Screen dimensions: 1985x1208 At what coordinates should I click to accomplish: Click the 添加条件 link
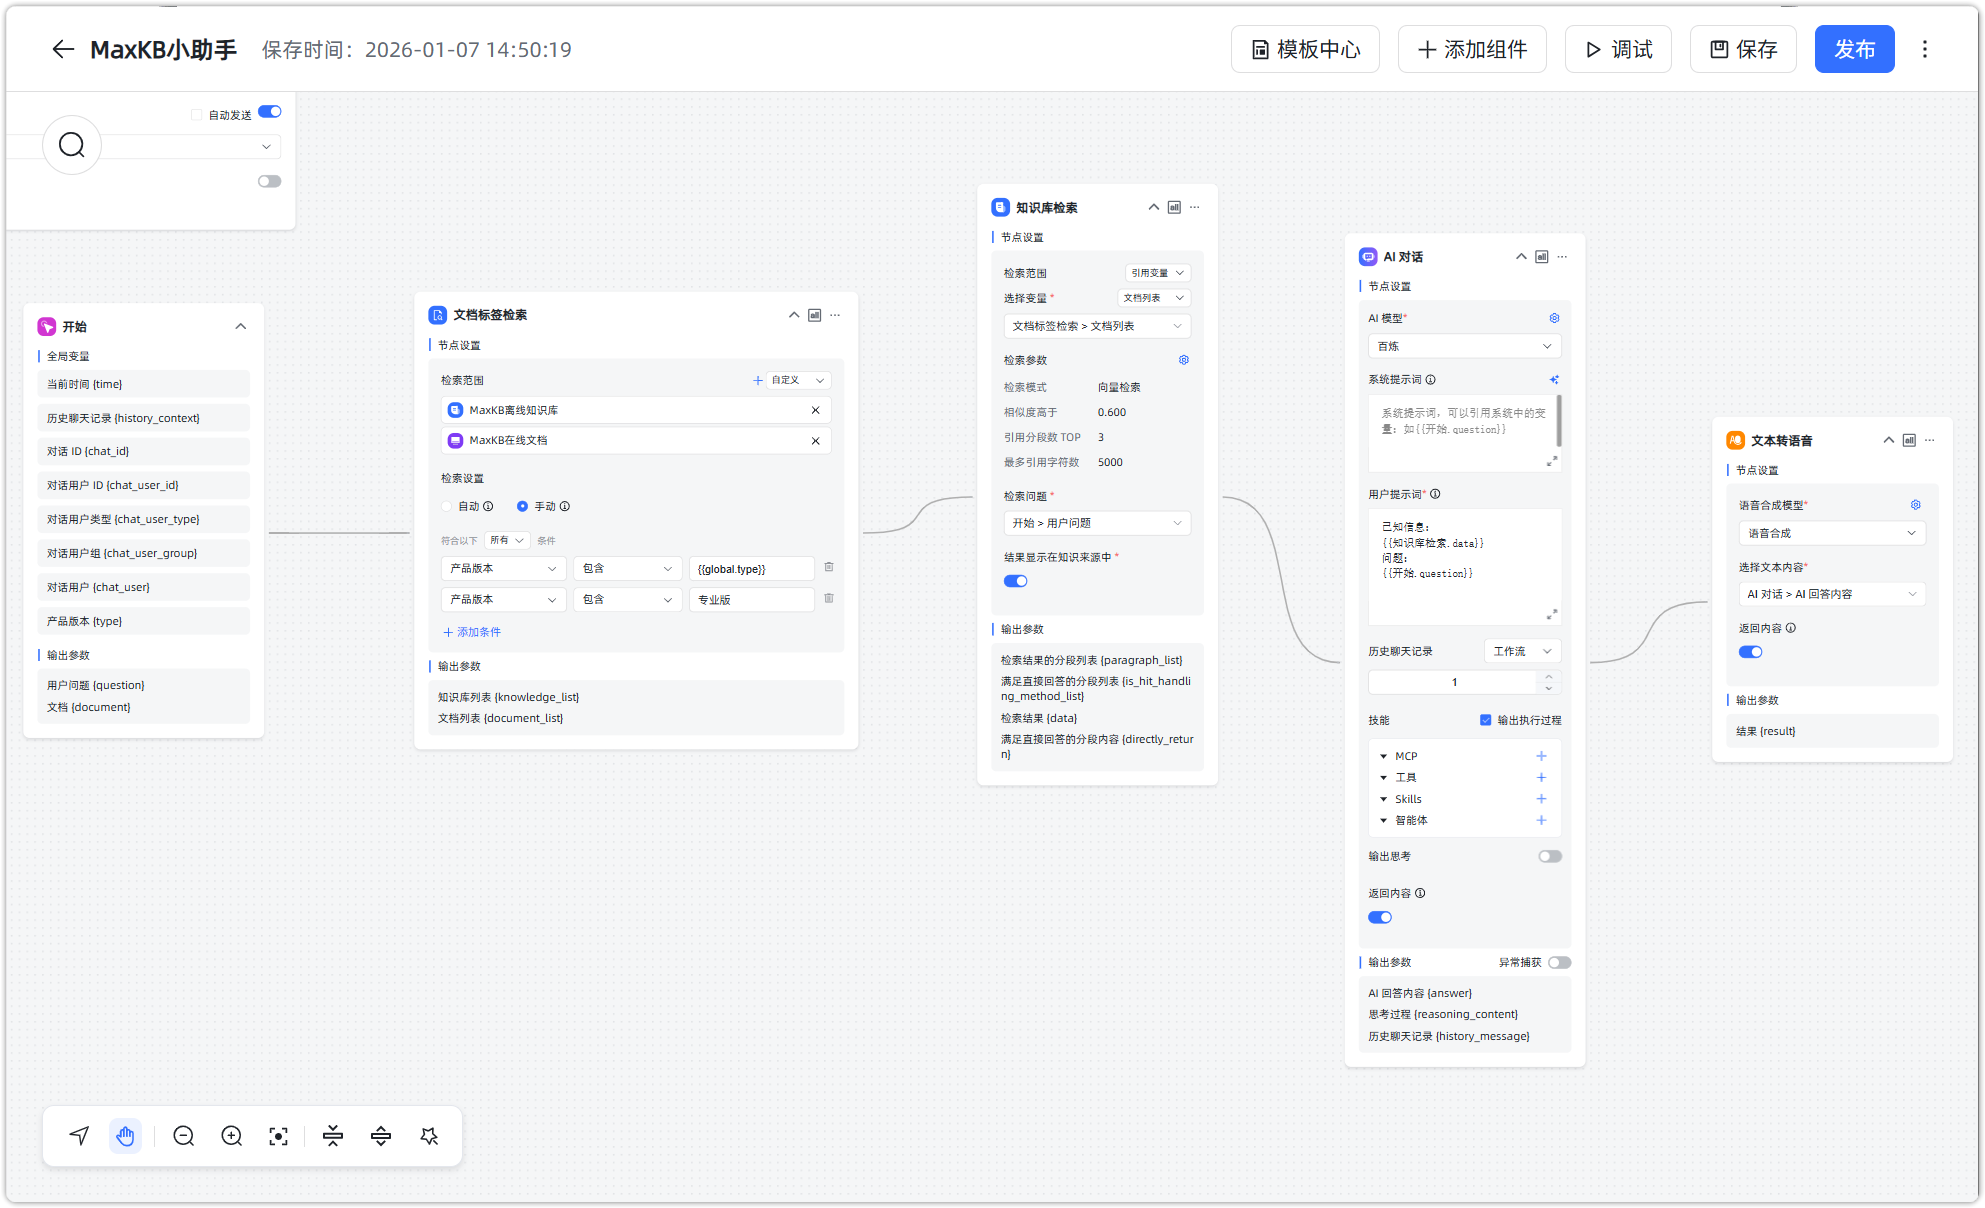pyautogui.click(x=472, y=632)
